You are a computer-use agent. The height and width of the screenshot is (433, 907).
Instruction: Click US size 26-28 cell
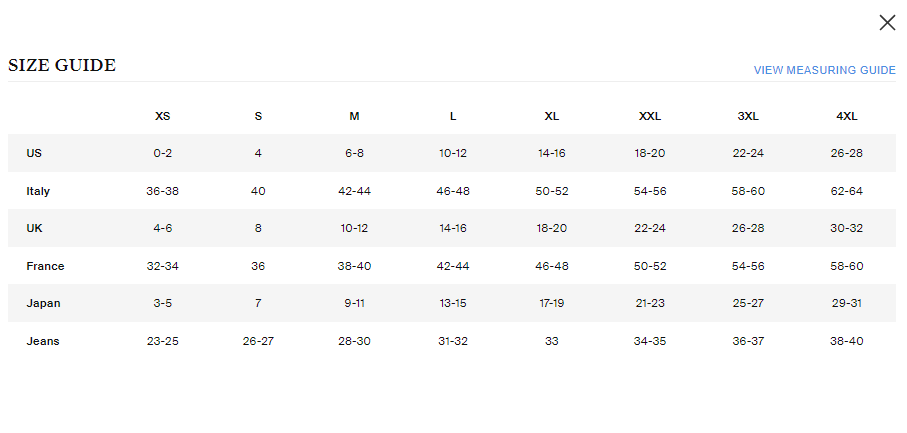coord(847,153)
